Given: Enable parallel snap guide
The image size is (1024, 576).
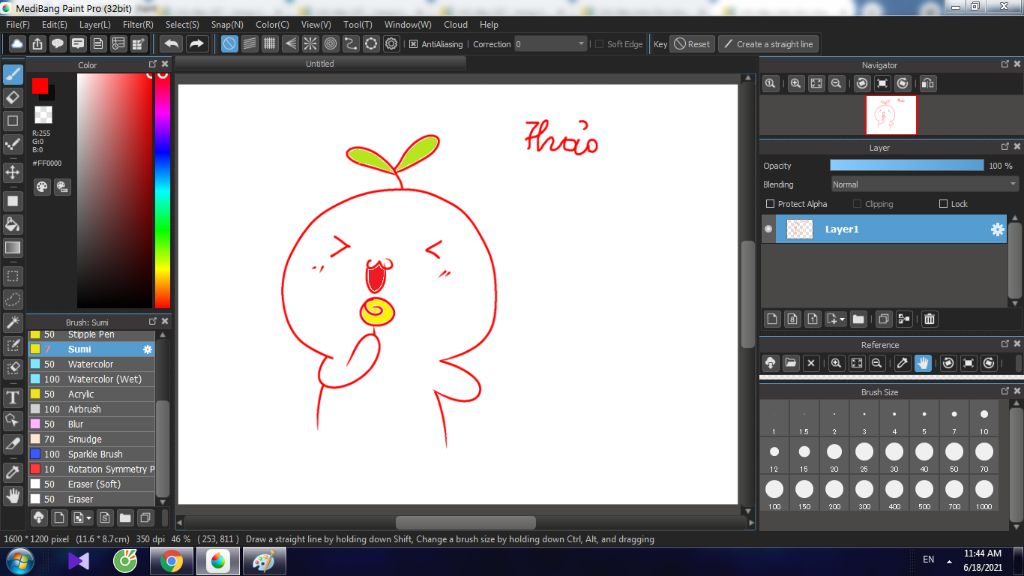Looking at the screenshot, I should click(249, 44).
